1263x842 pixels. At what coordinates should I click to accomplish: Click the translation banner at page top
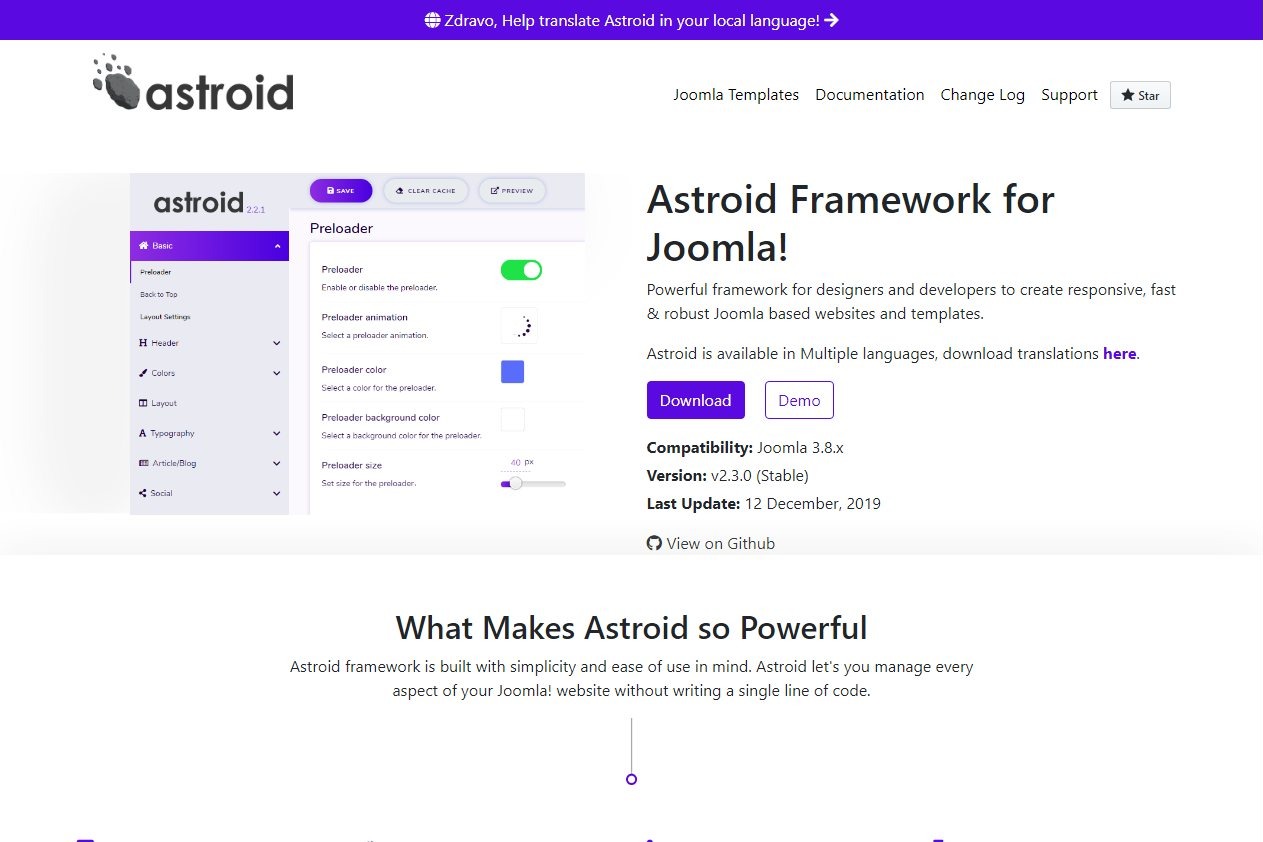pos(631,20)
